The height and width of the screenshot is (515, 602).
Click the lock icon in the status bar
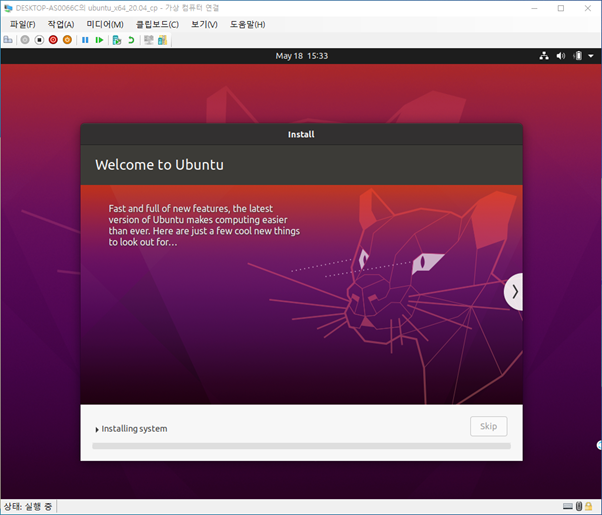click(589, 507)
